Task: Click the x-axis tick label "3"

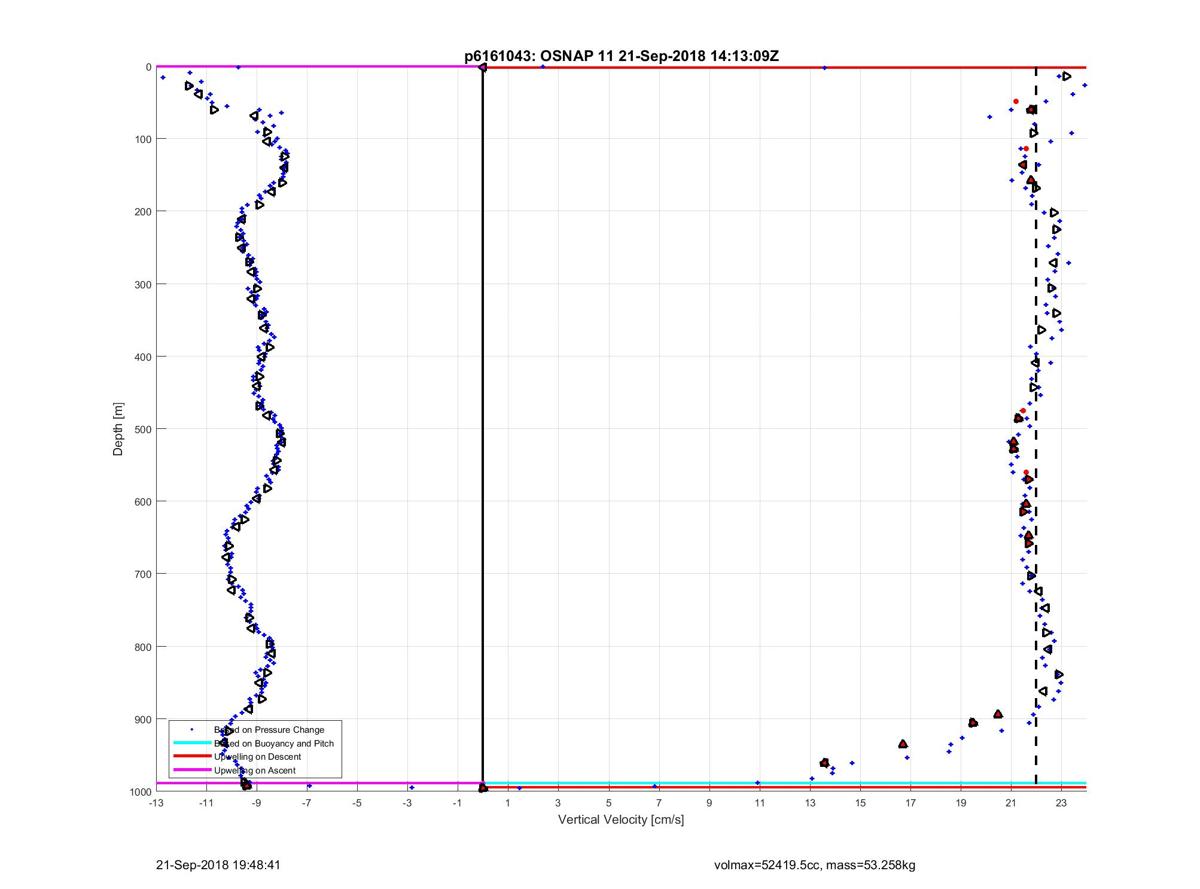Action: tap(558, 803)
